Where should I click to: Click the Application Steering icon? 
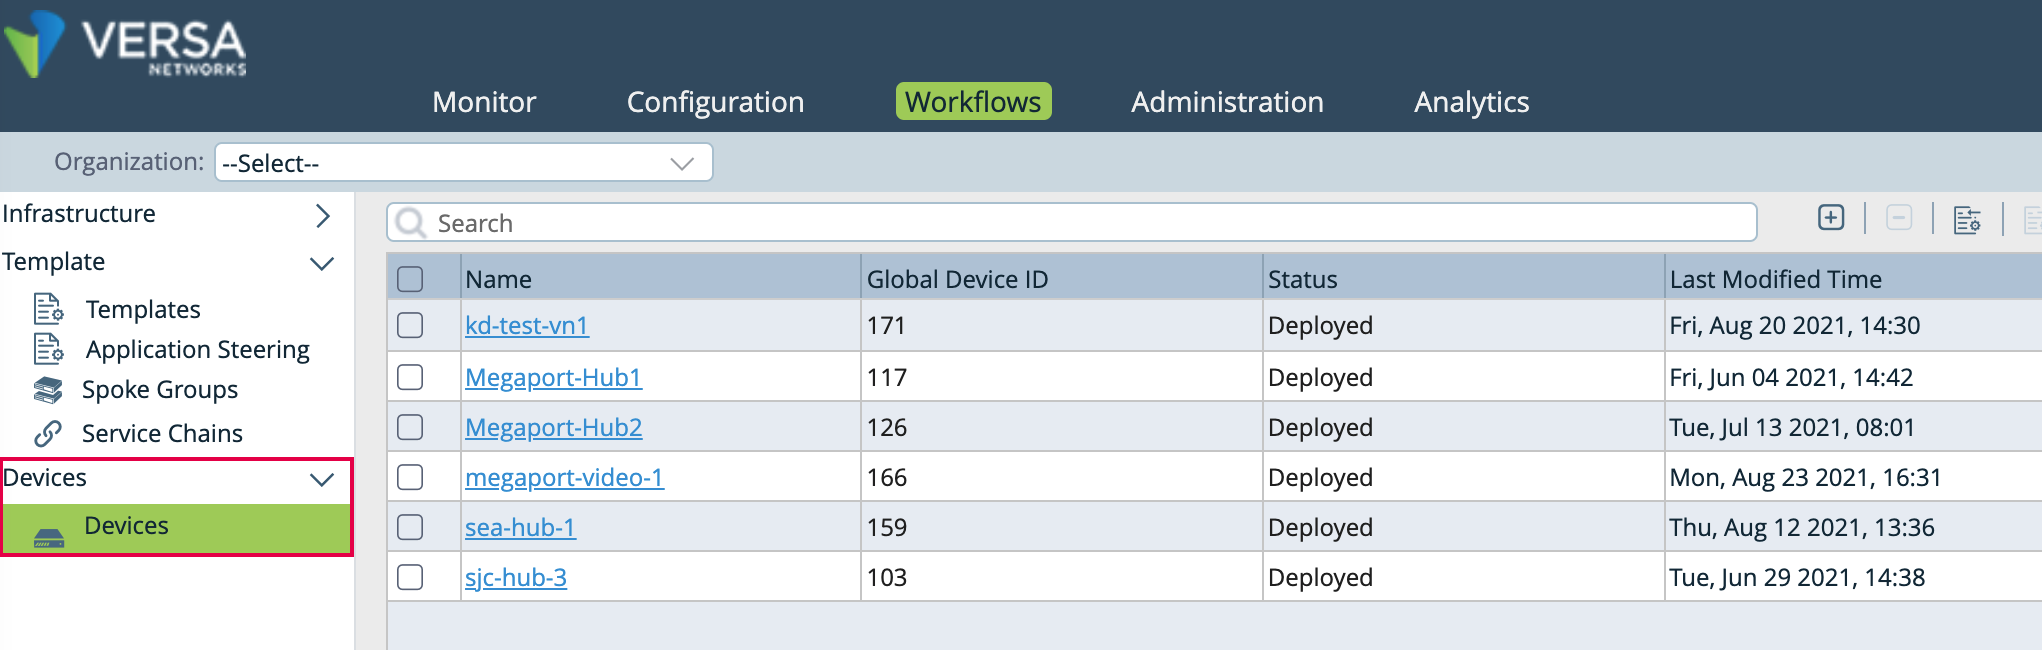(x=48, y=349)
